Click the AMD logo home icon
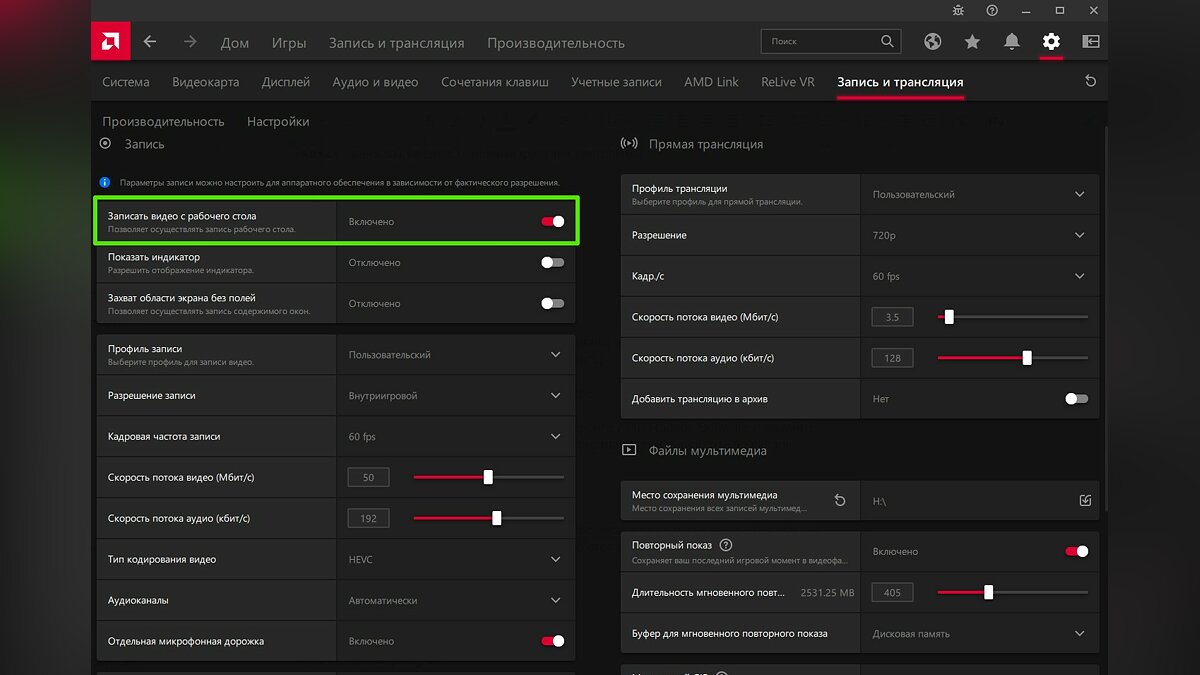1200x675 pixels. tap(110, 42)
